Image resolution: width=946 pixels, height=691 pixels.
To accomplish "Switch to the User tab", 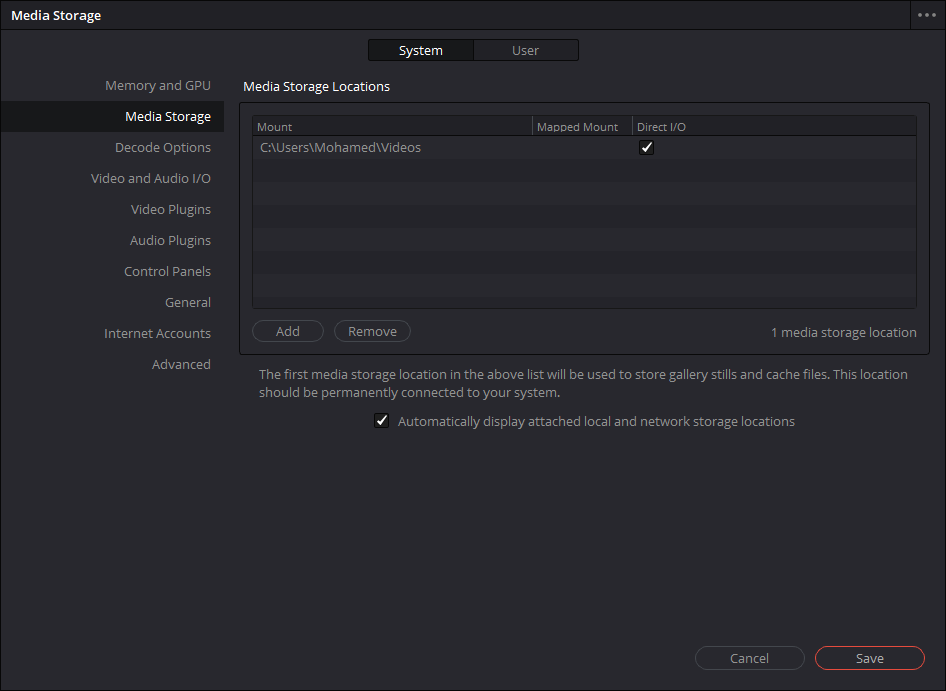I will (x=525, y=51).
